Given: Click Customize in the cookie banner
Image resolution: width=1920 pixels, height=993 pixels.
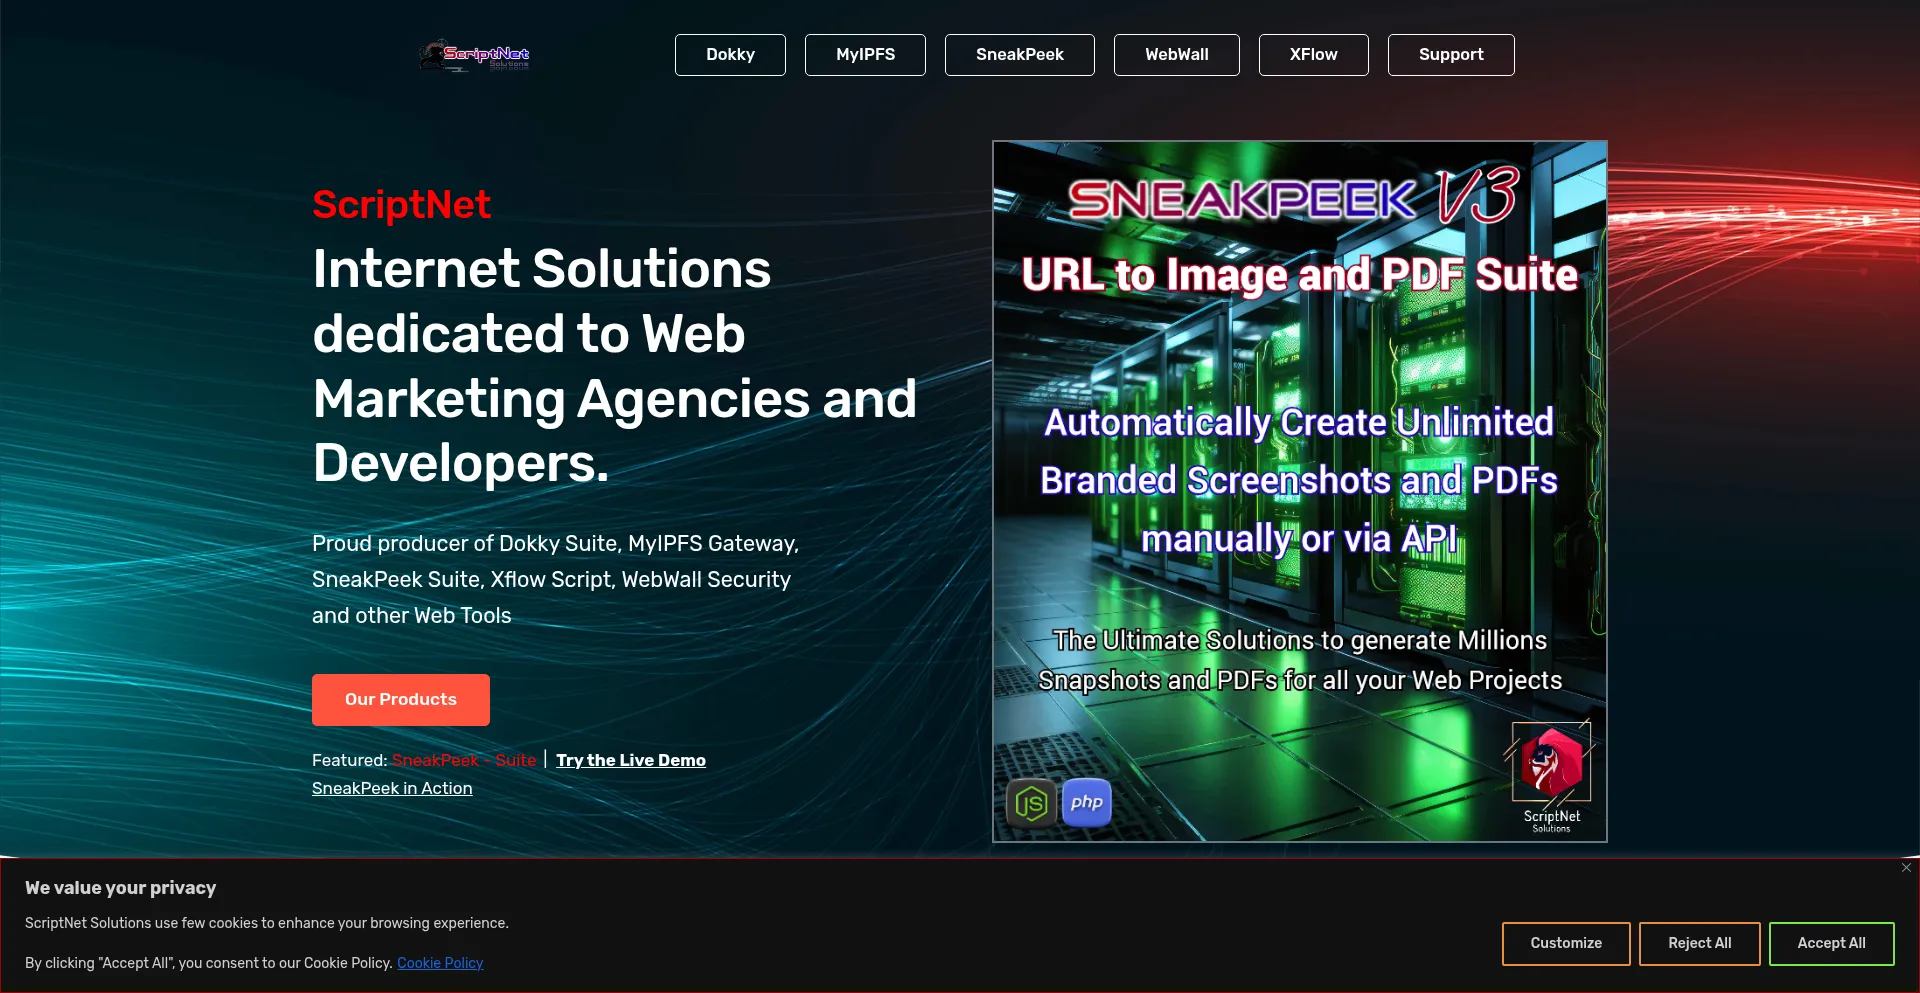Looking at the screenshot, I should pos(1566,943).
